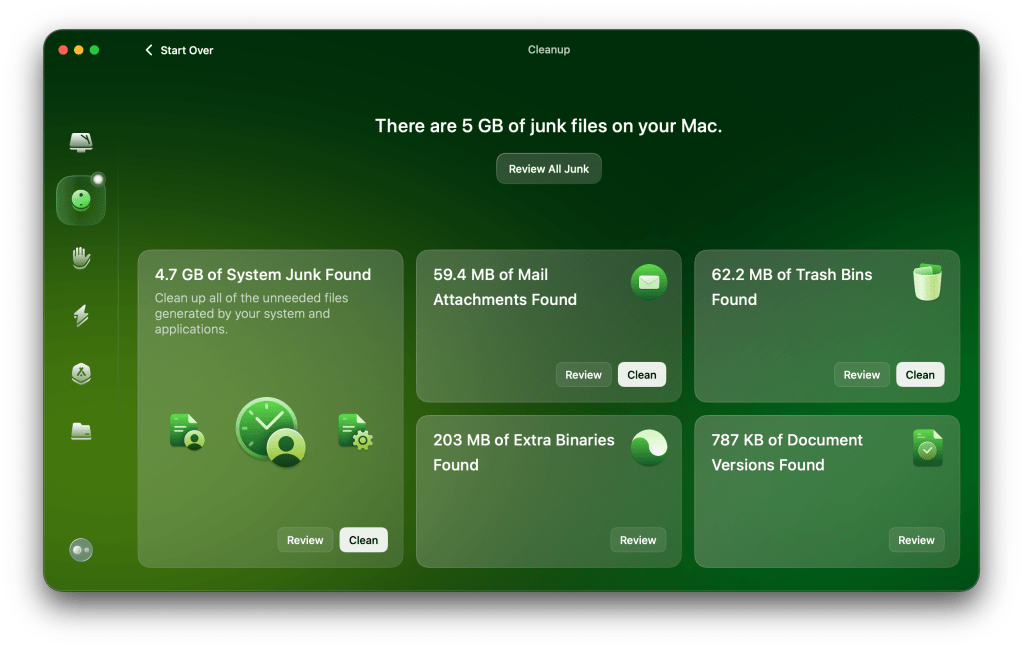Review the 203 MB of Extra Binaries
Screen dimensions: 1023x649
pos(637,539)
